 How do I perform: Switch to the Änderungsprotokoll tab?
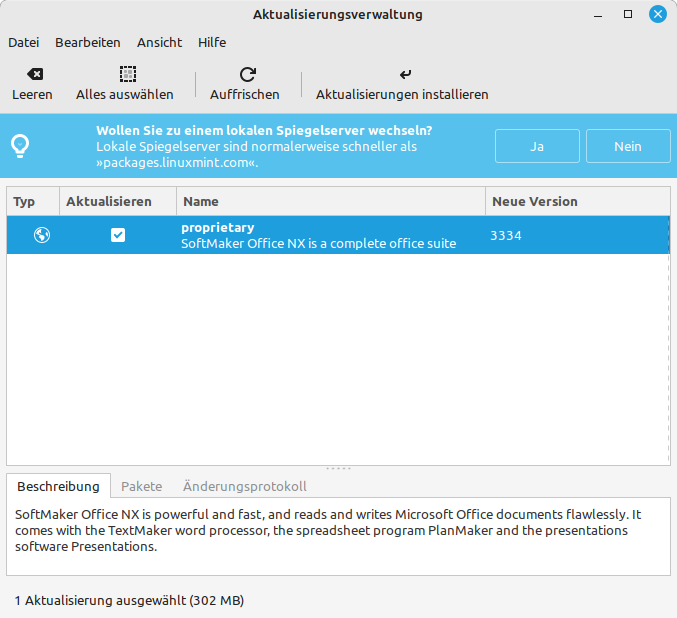(245, 486)
